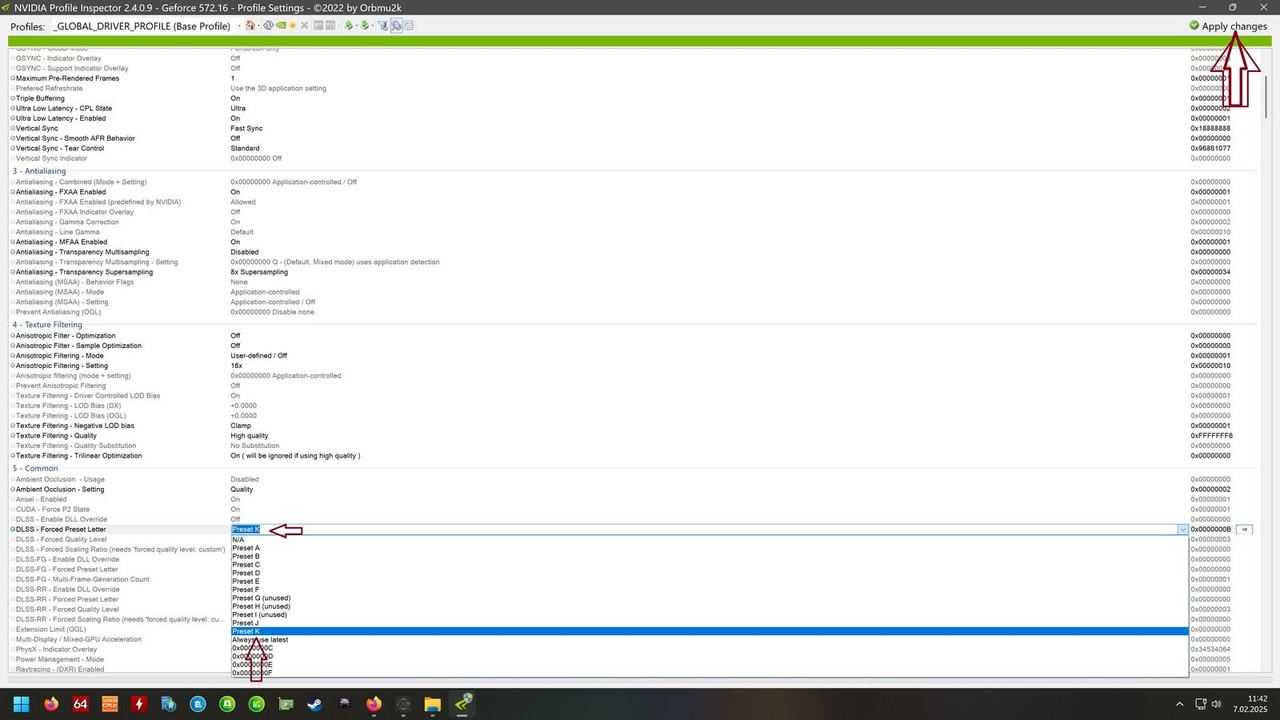Click the refresh profile icon in the toolbar
This screenshot has height=720, width=1280.
point(268,25)
